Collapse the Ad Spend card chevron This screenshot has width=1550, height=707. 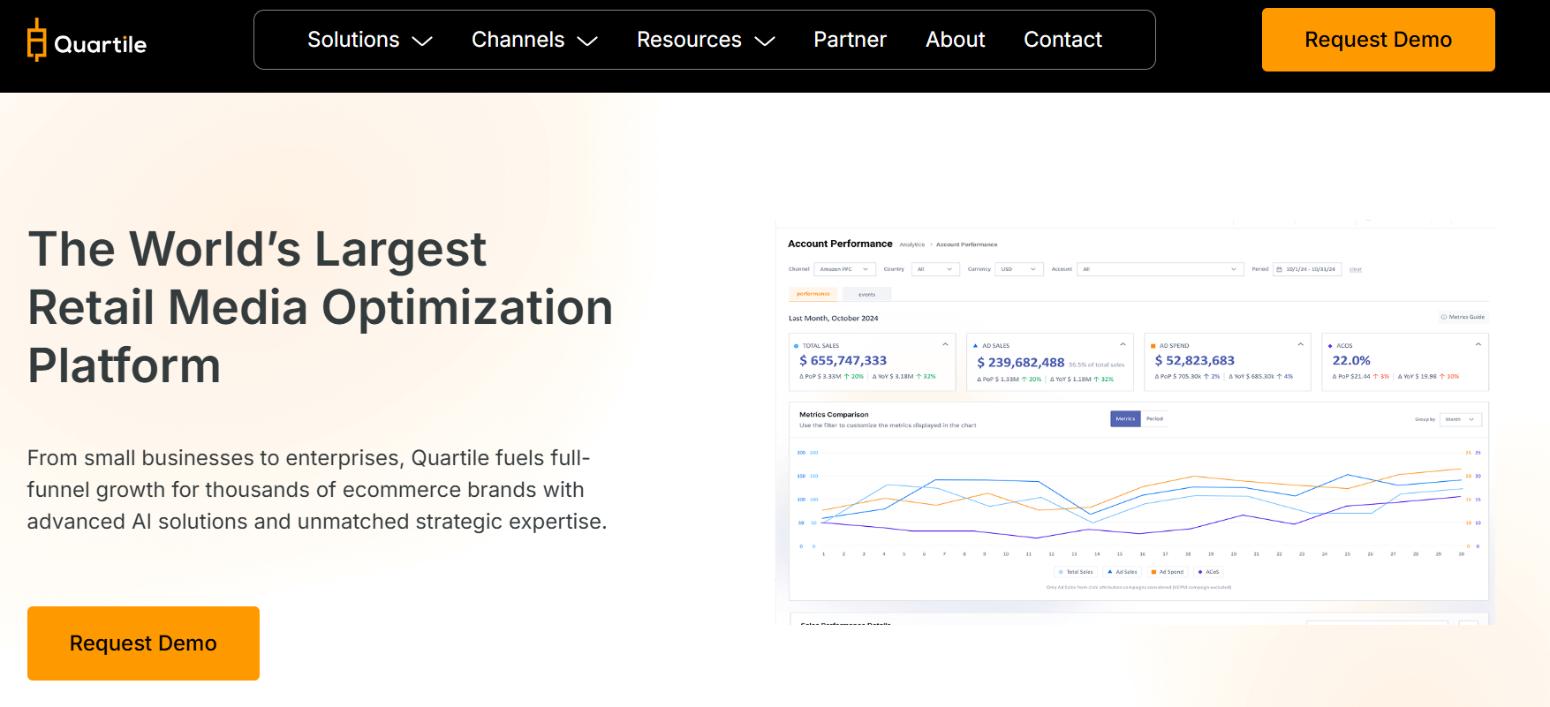point(1300,344)
